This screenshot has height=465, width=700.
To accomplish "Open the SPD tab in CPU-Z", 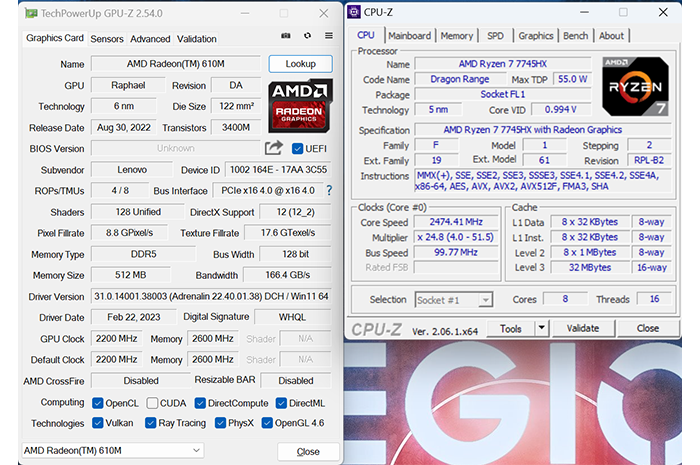I will click(495, 36).
